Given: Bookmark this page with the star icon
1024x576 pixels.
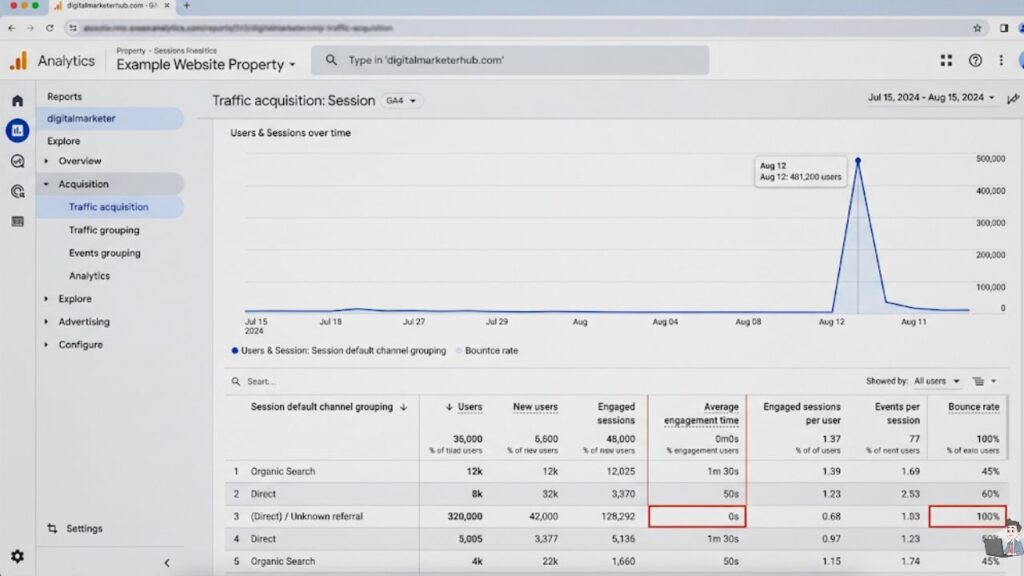Looking at the screenshot, I should click(x=977, y=28).
